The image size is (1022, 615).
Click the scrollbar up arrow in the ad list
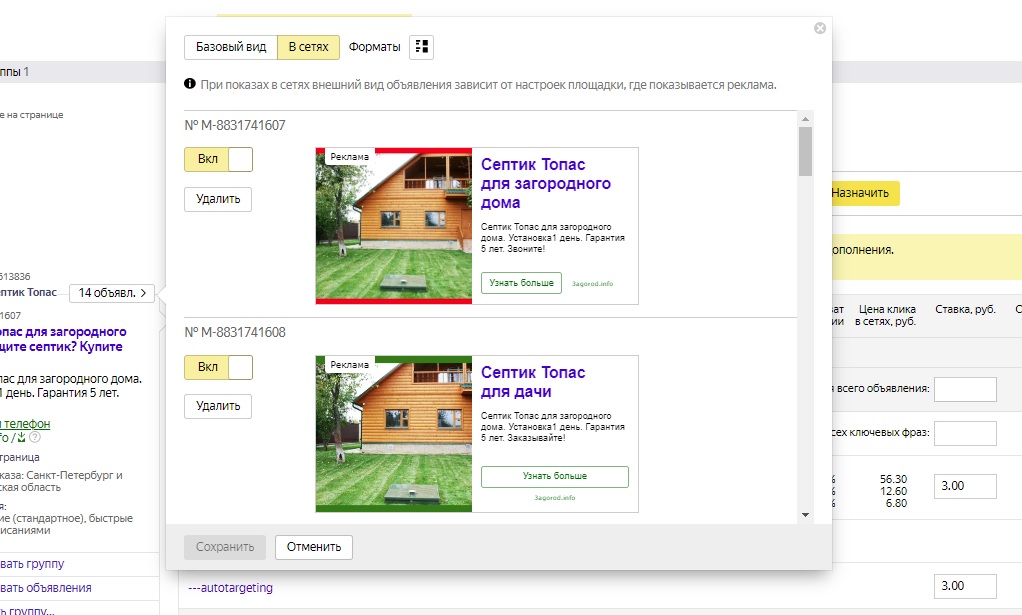[x=805, y=119]
